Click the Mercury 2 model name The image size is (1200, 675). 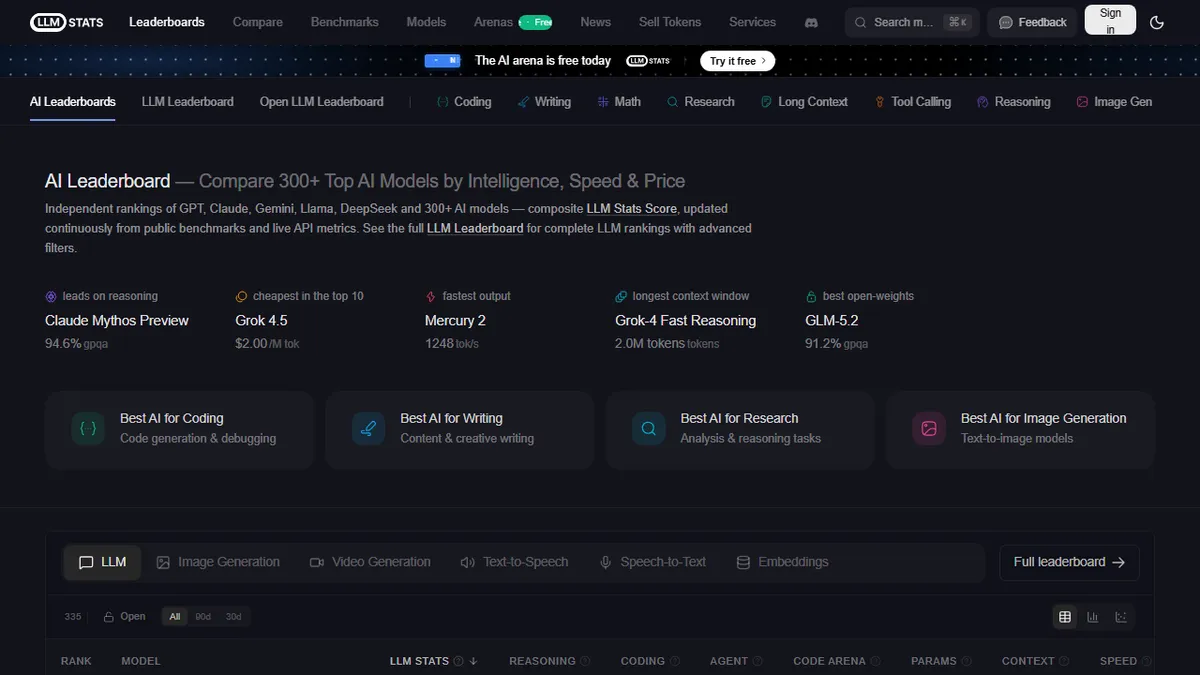click(x=455, y=321)
